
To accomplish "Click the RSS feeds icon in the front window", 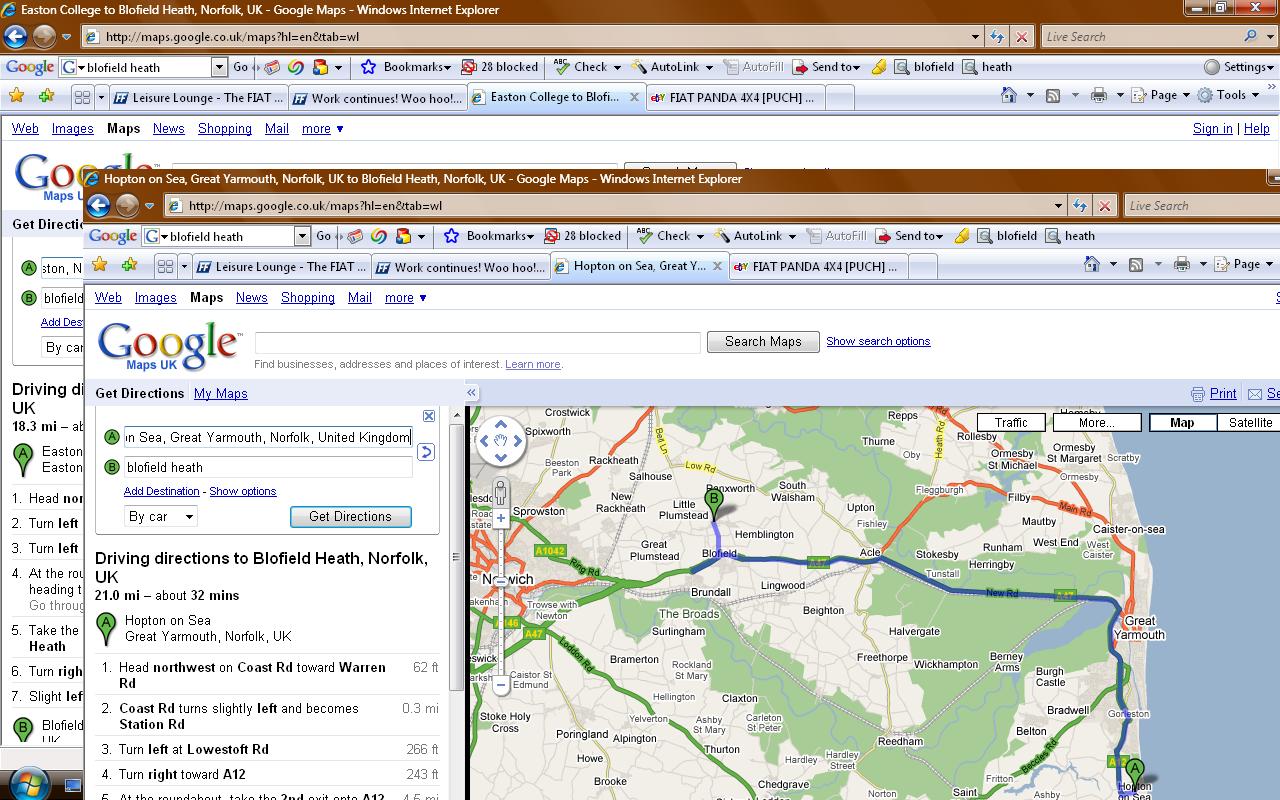I will coord(1136,264).
